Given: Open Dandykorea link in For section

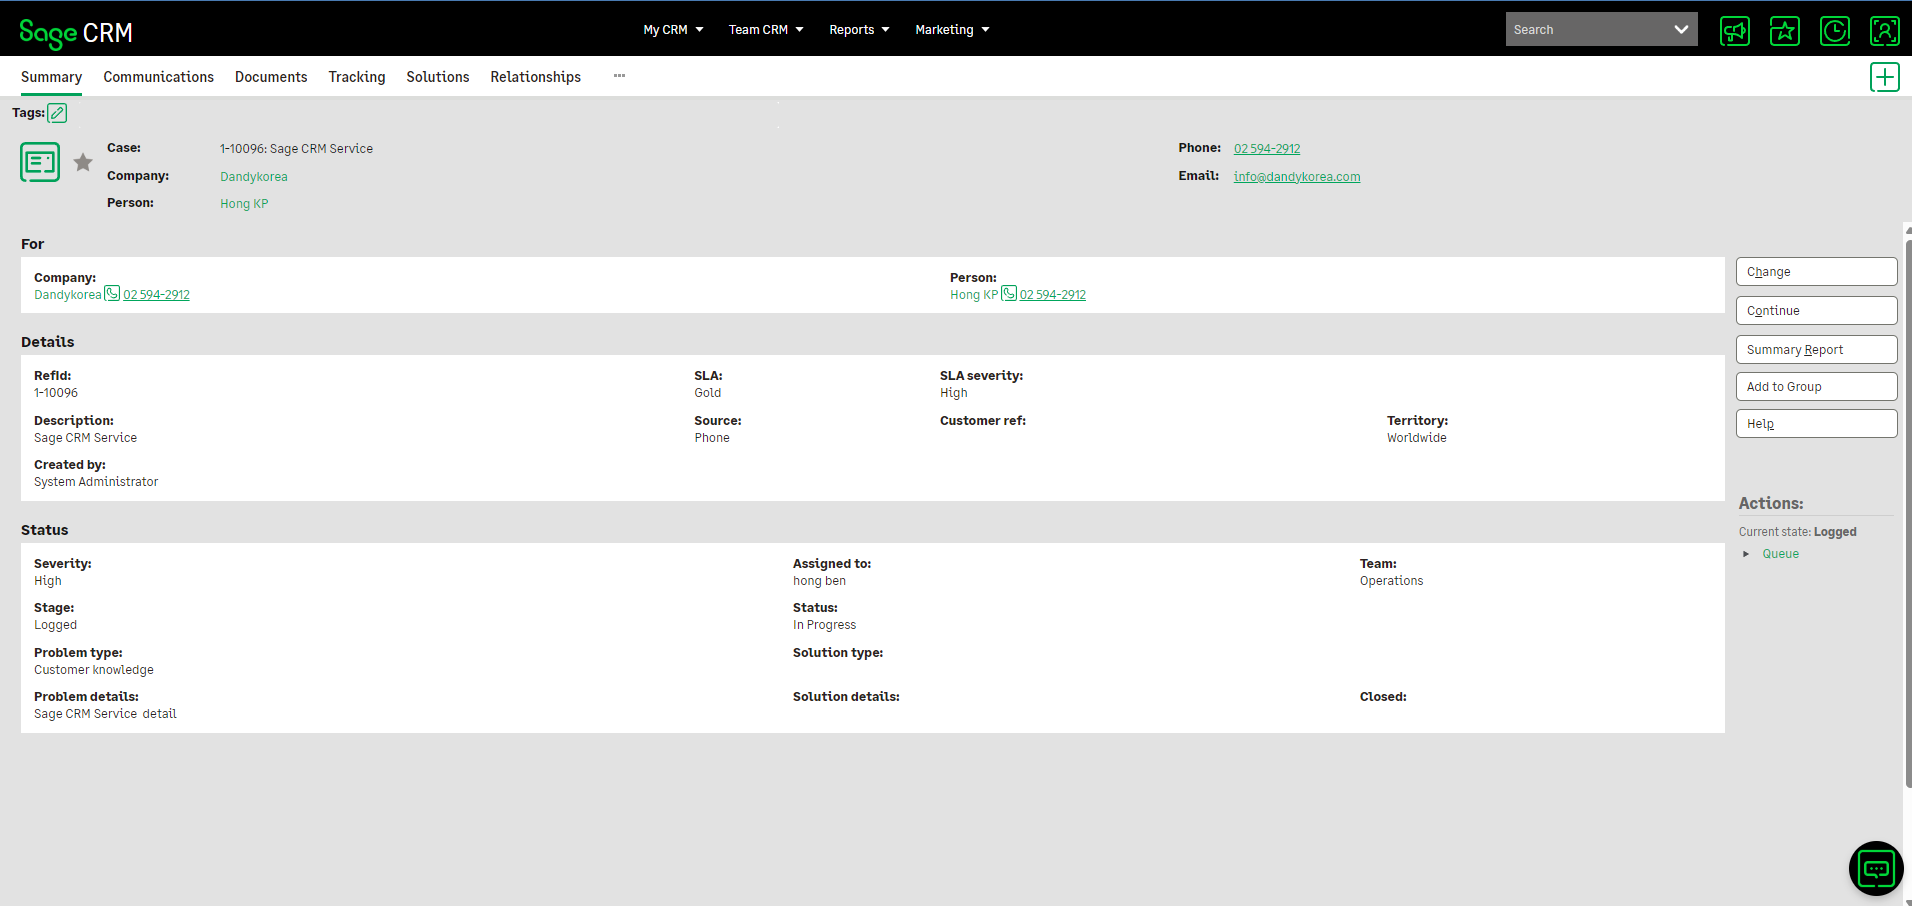Looking at the screenshot, I should pos(68,295).
